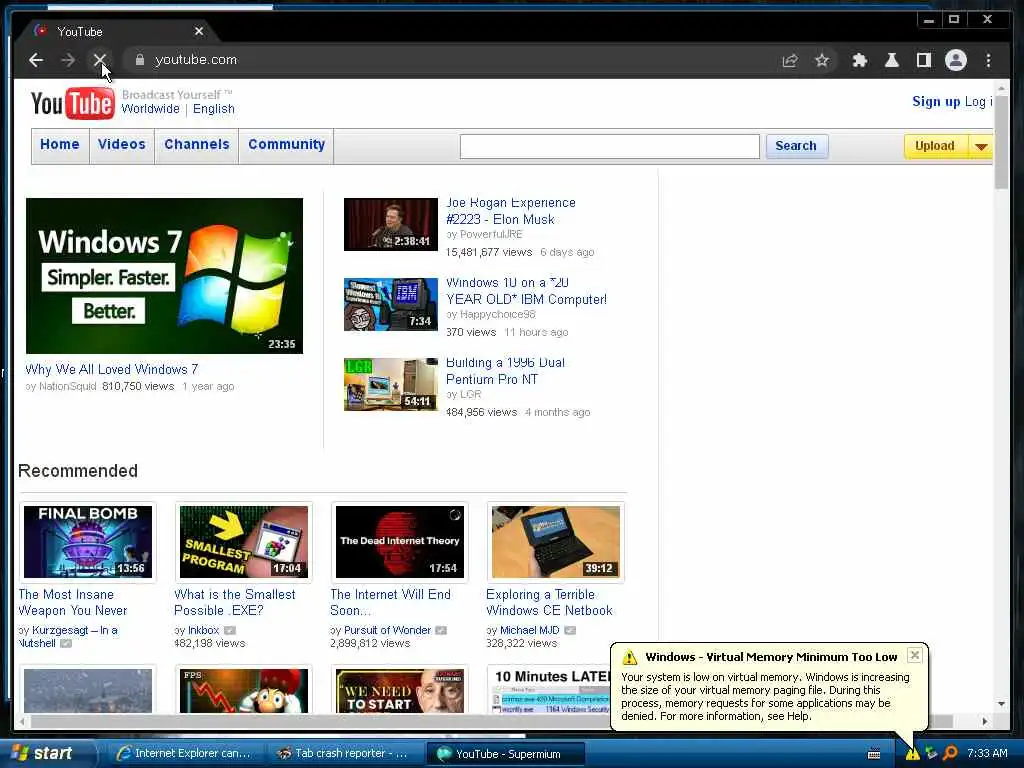1024x768 pixels.
Task: Click What is the Smallest Possible .EXE title
Action: 234,603
